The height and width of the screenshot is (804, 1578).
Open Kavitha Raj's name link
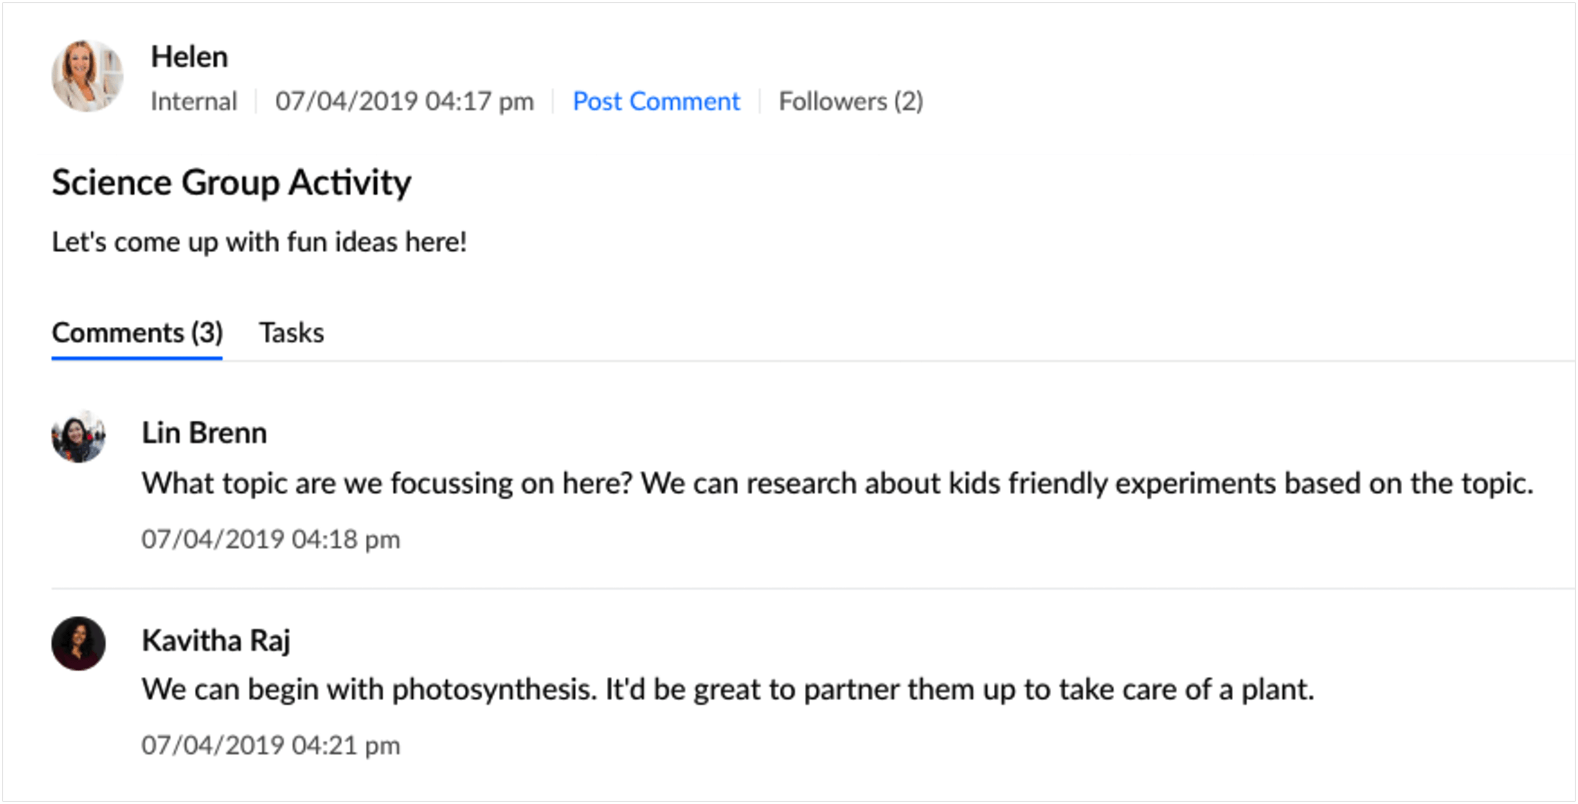[x=216, y=640]
